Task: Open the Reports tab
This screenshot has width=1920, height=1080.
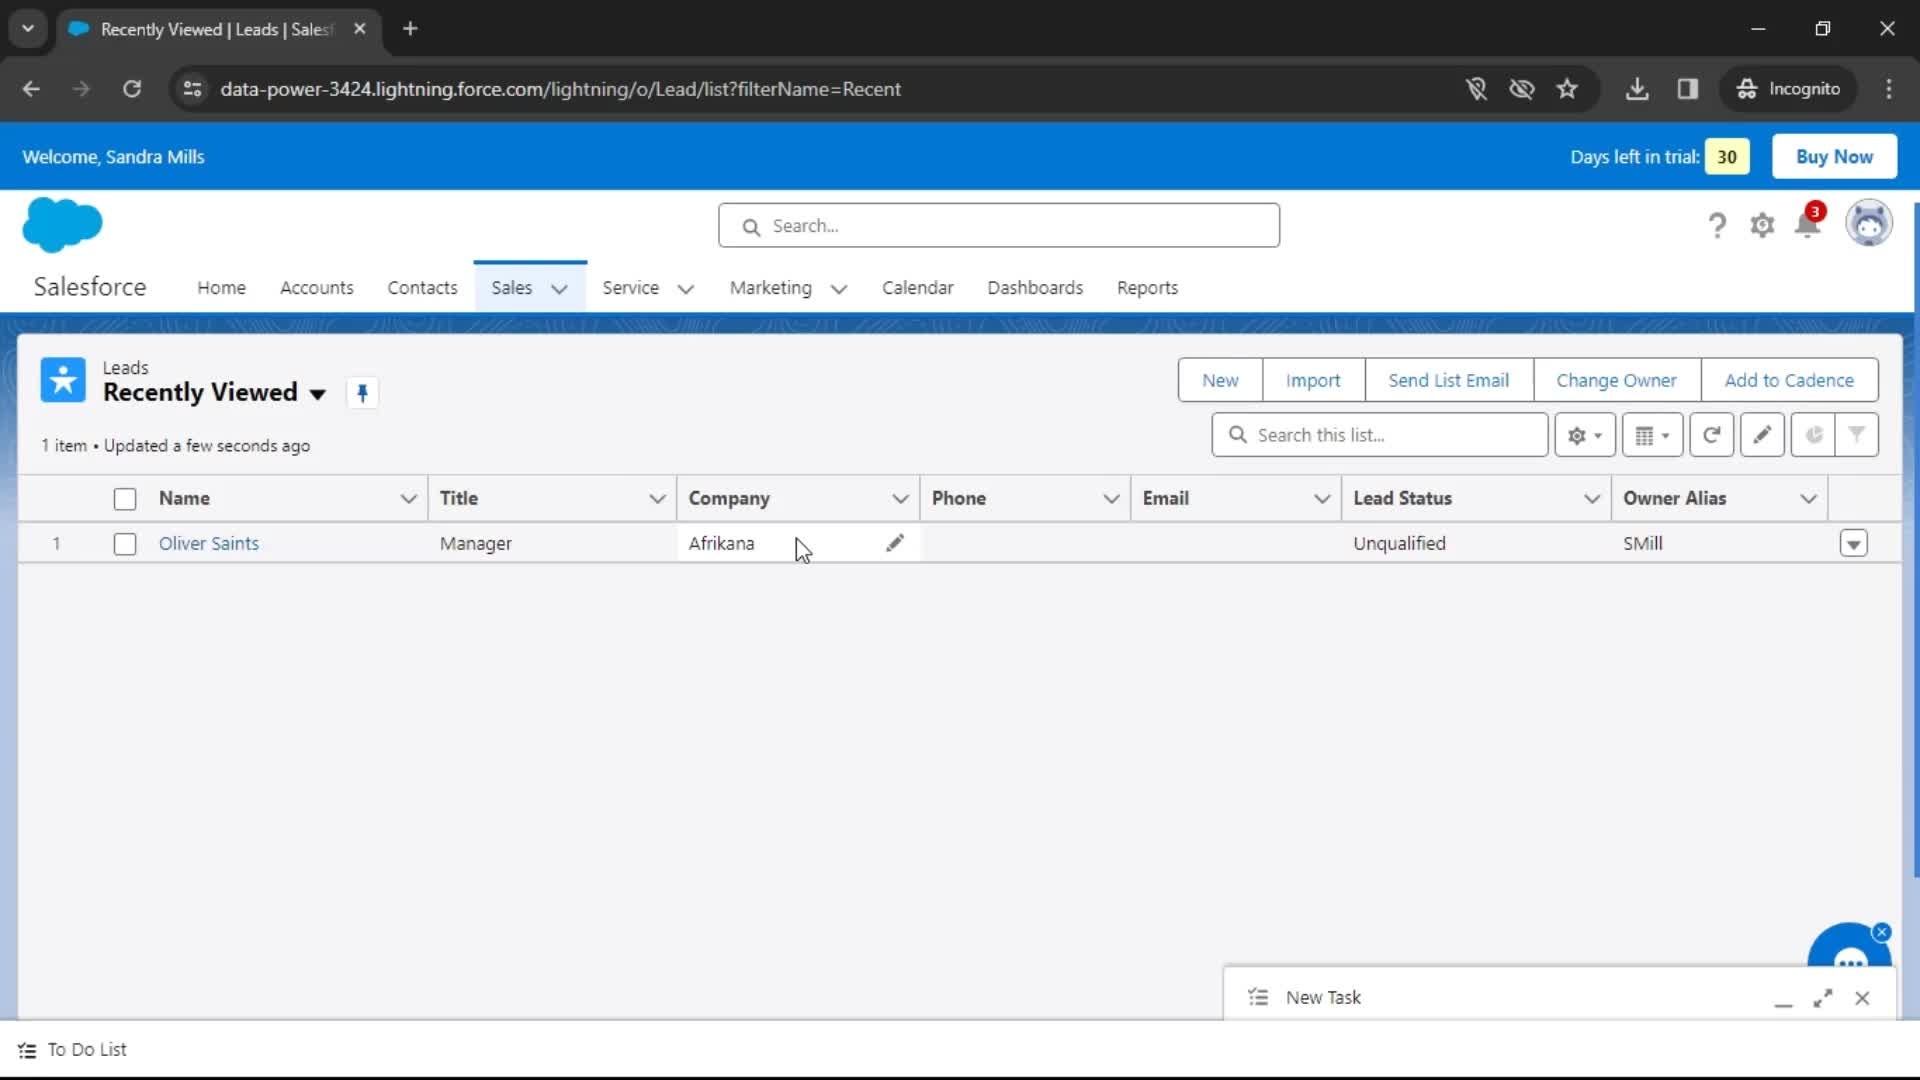Action: pos(1147,288)
